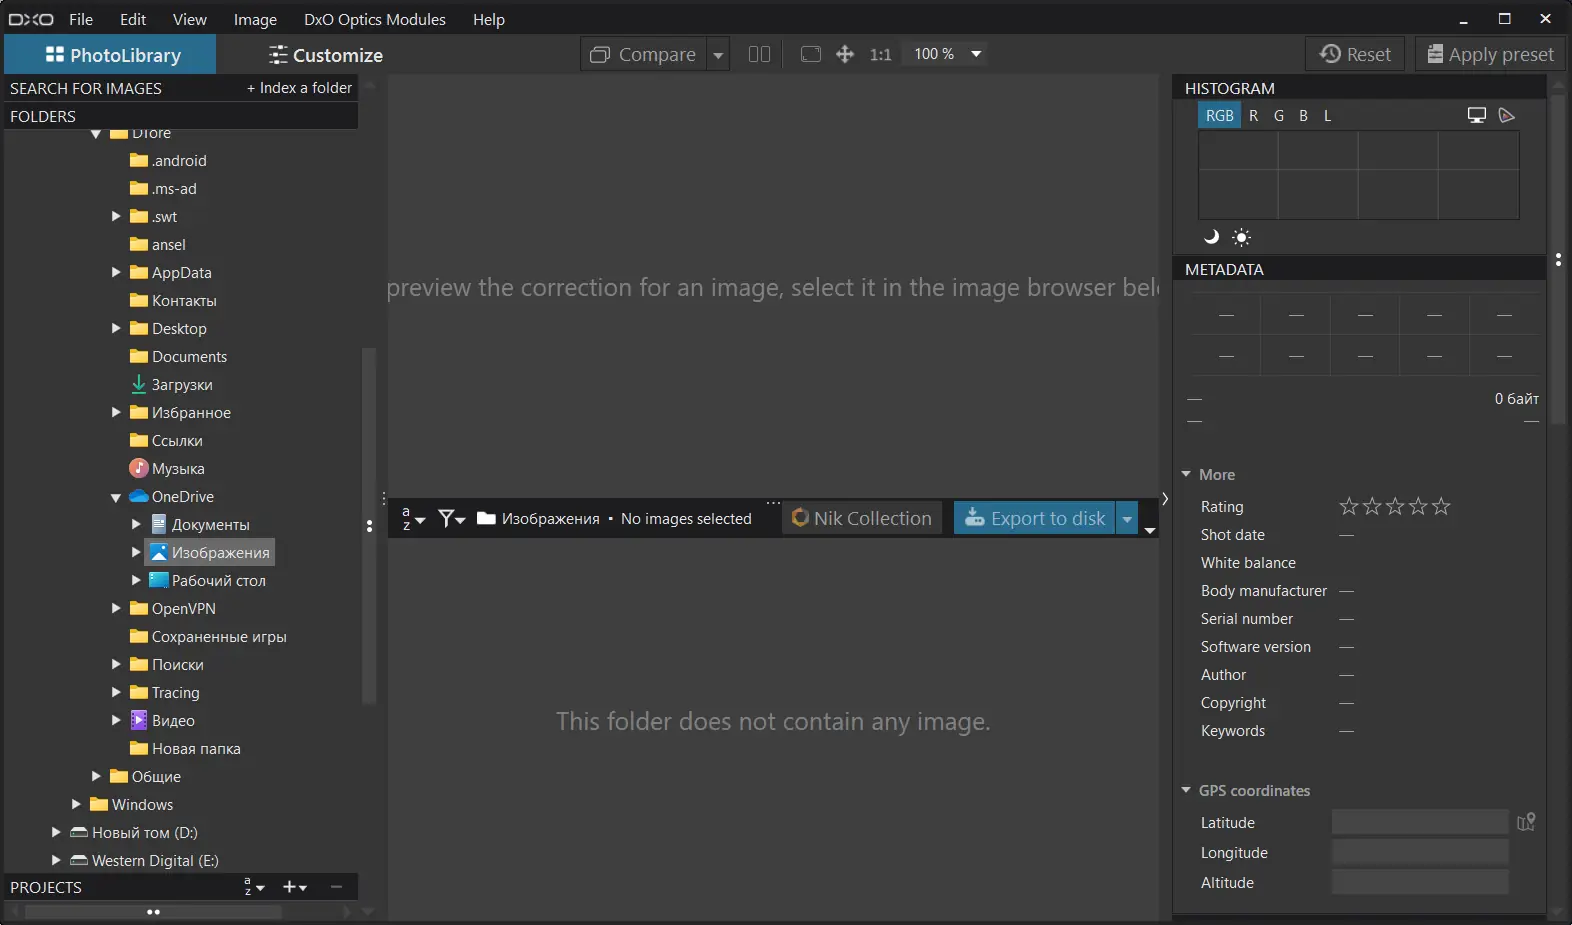Screen dimensions: 1572x925
Task: Activate the move/pan tool icon
Action: click(845, 54)
